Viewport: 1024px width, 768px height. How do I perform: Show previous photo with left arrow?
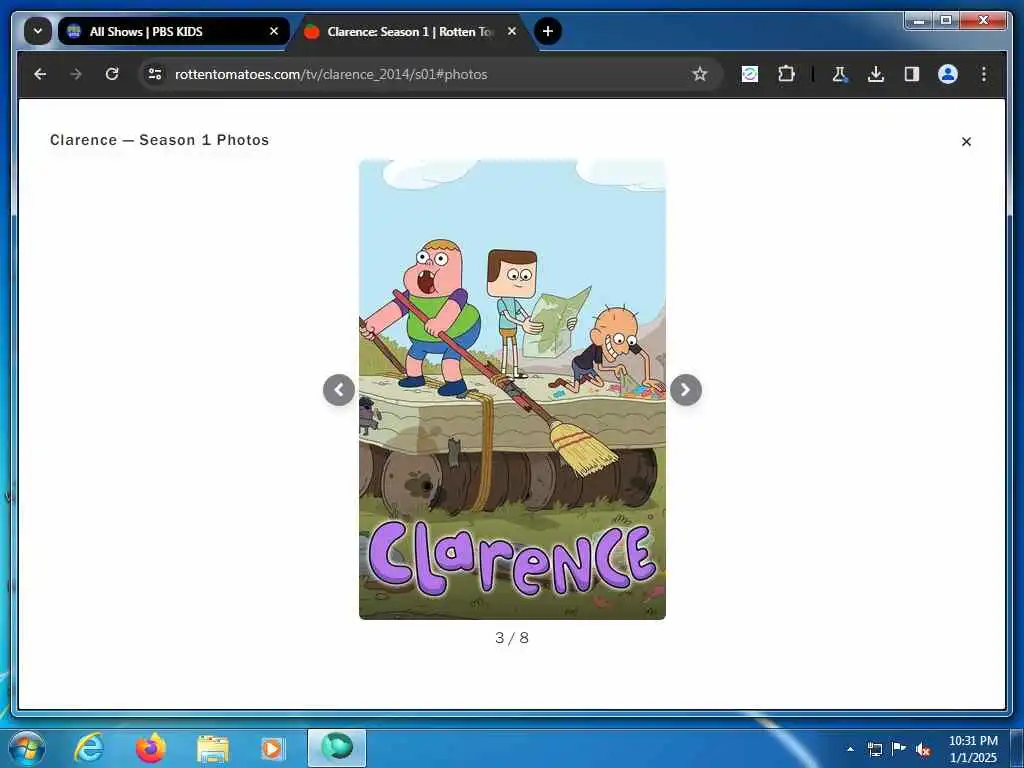[339, 390]
